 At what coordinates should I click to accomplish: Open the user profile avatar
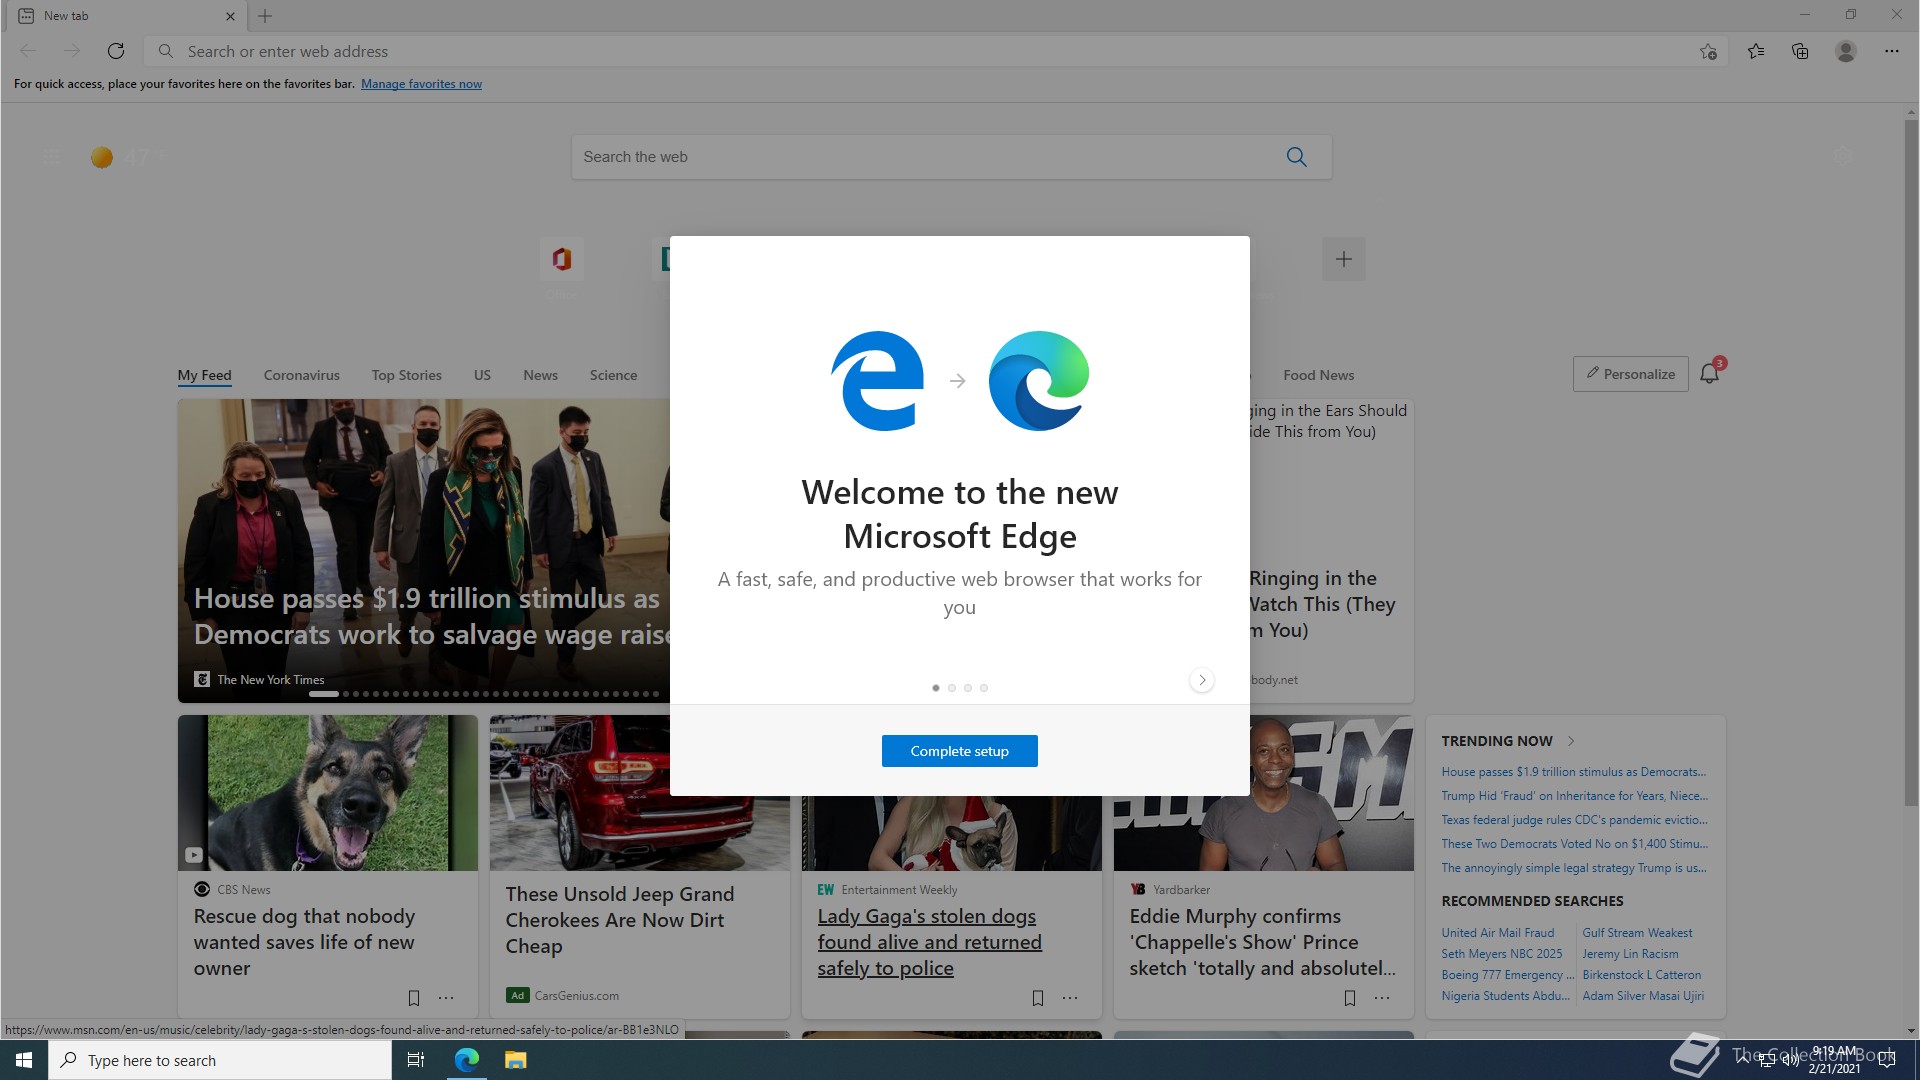coord(1846,51)
